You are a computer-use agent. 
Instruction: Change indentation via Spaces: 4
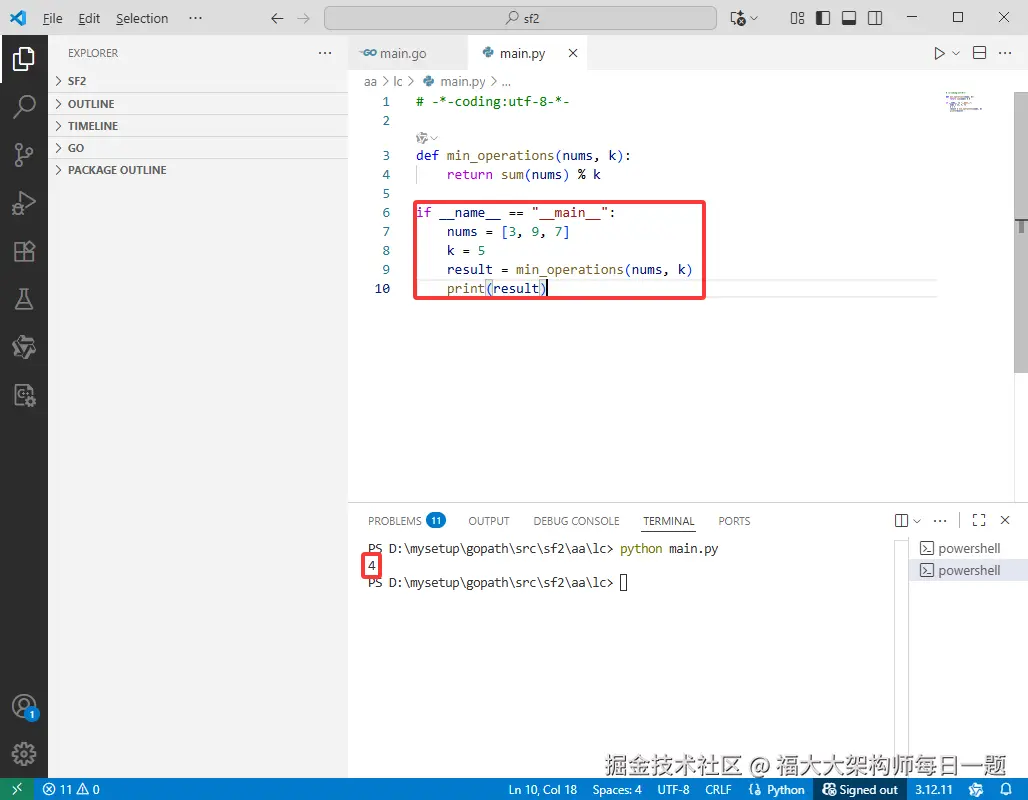617,790
